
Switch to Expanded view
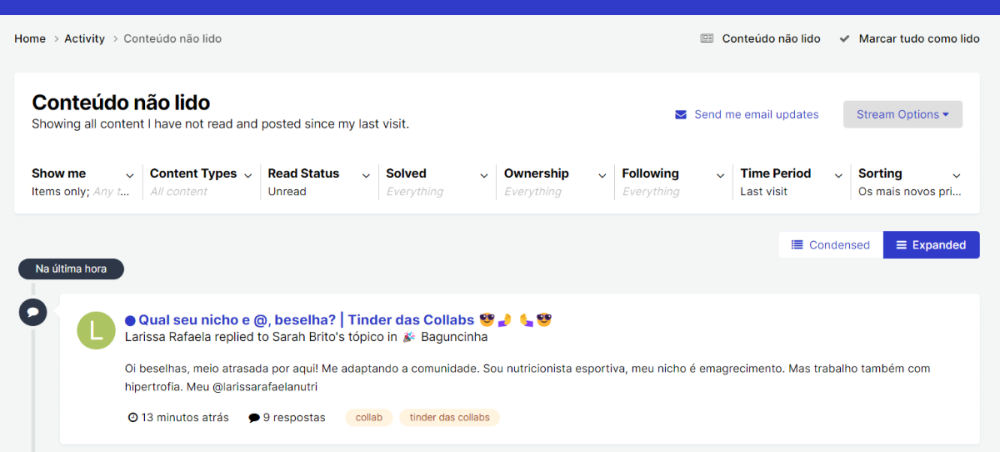[931, 245]
